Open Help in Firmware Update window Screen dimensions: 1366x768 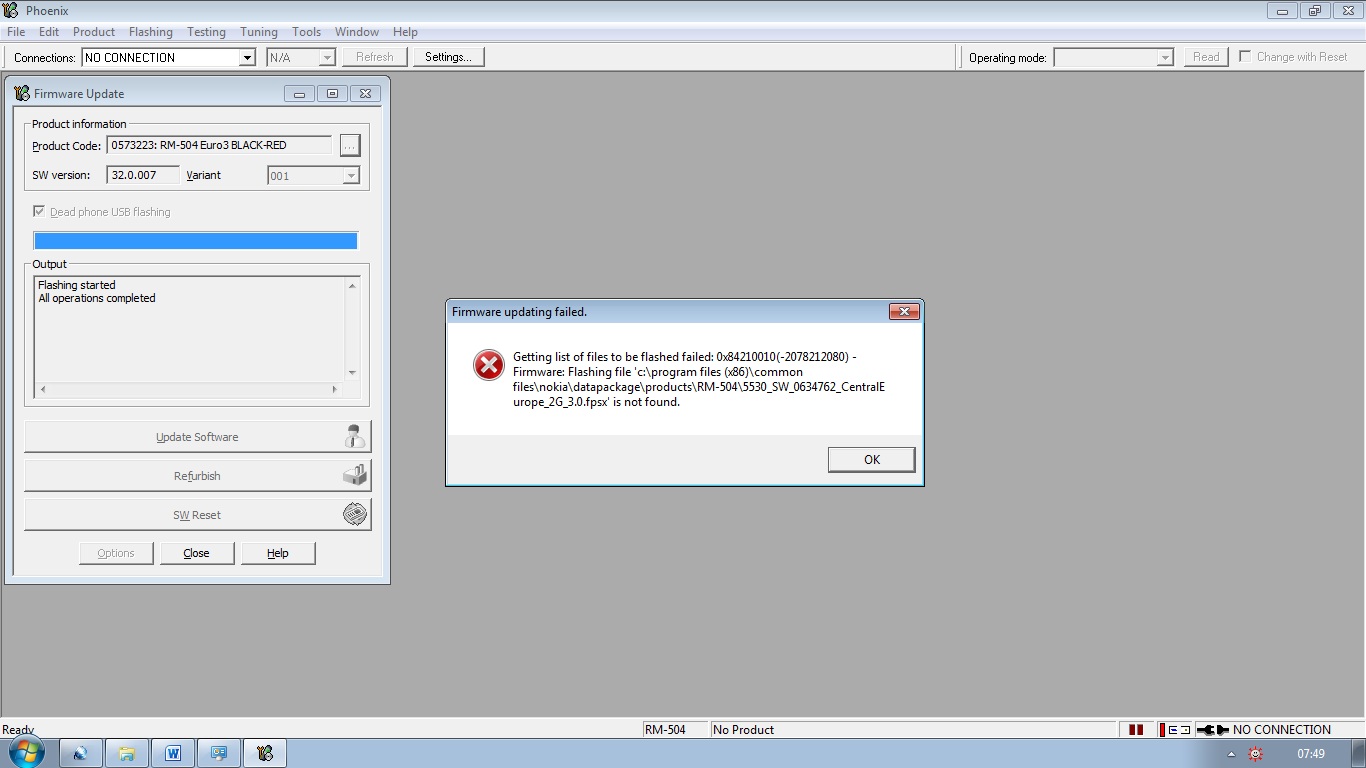278,553
